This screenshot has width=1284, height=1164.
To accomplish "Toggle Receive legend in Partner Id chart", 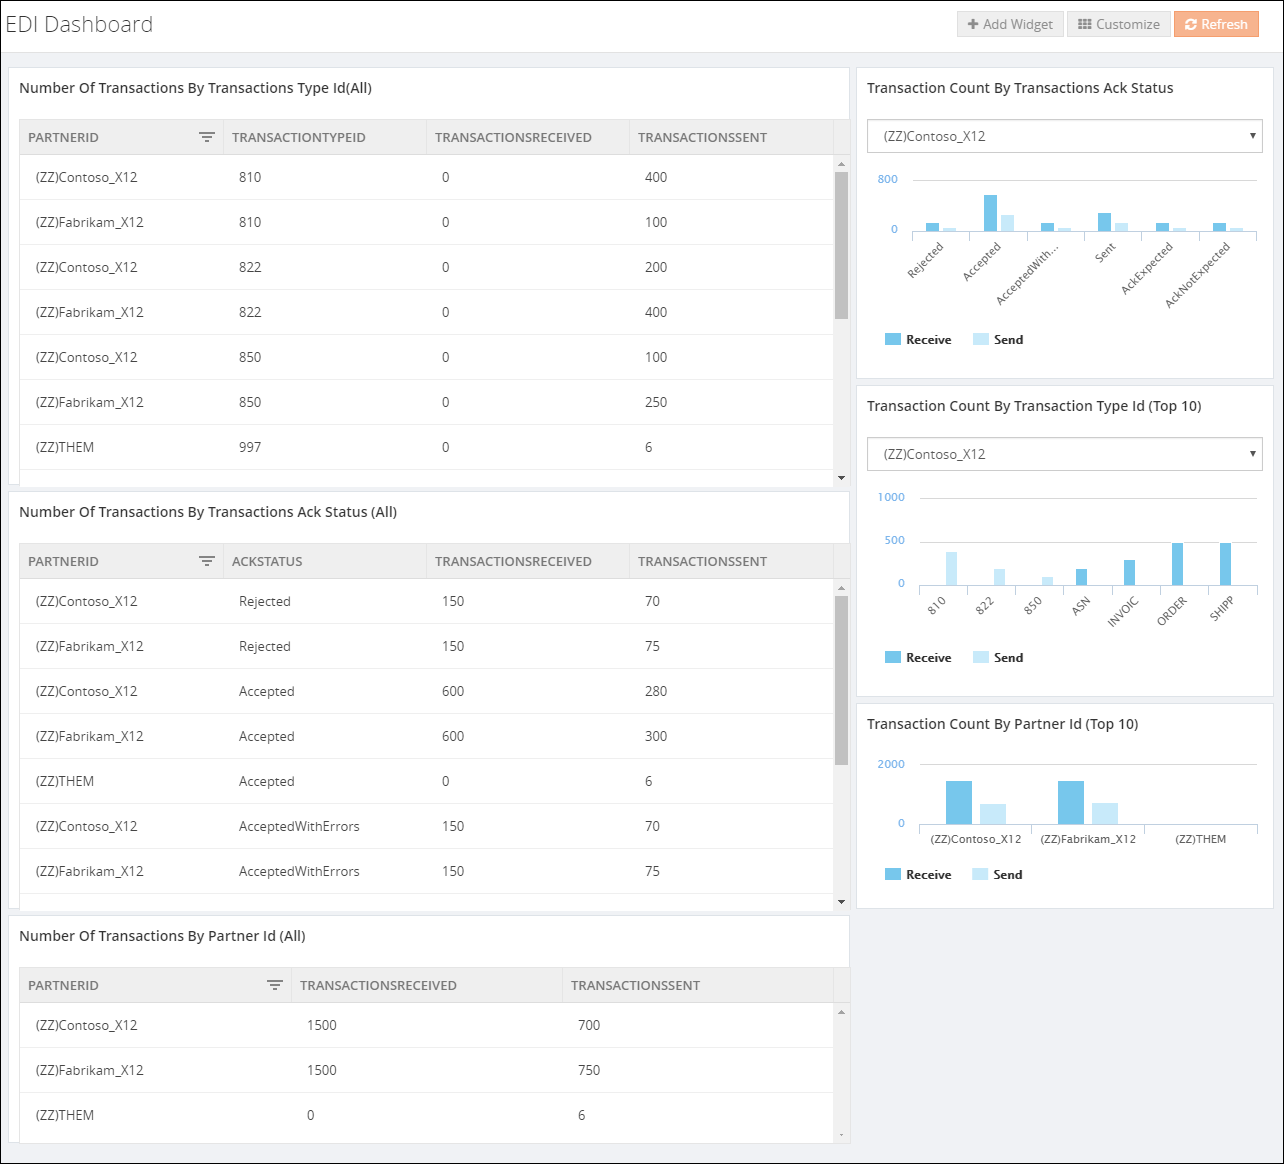I will click(x=918, y=874).
